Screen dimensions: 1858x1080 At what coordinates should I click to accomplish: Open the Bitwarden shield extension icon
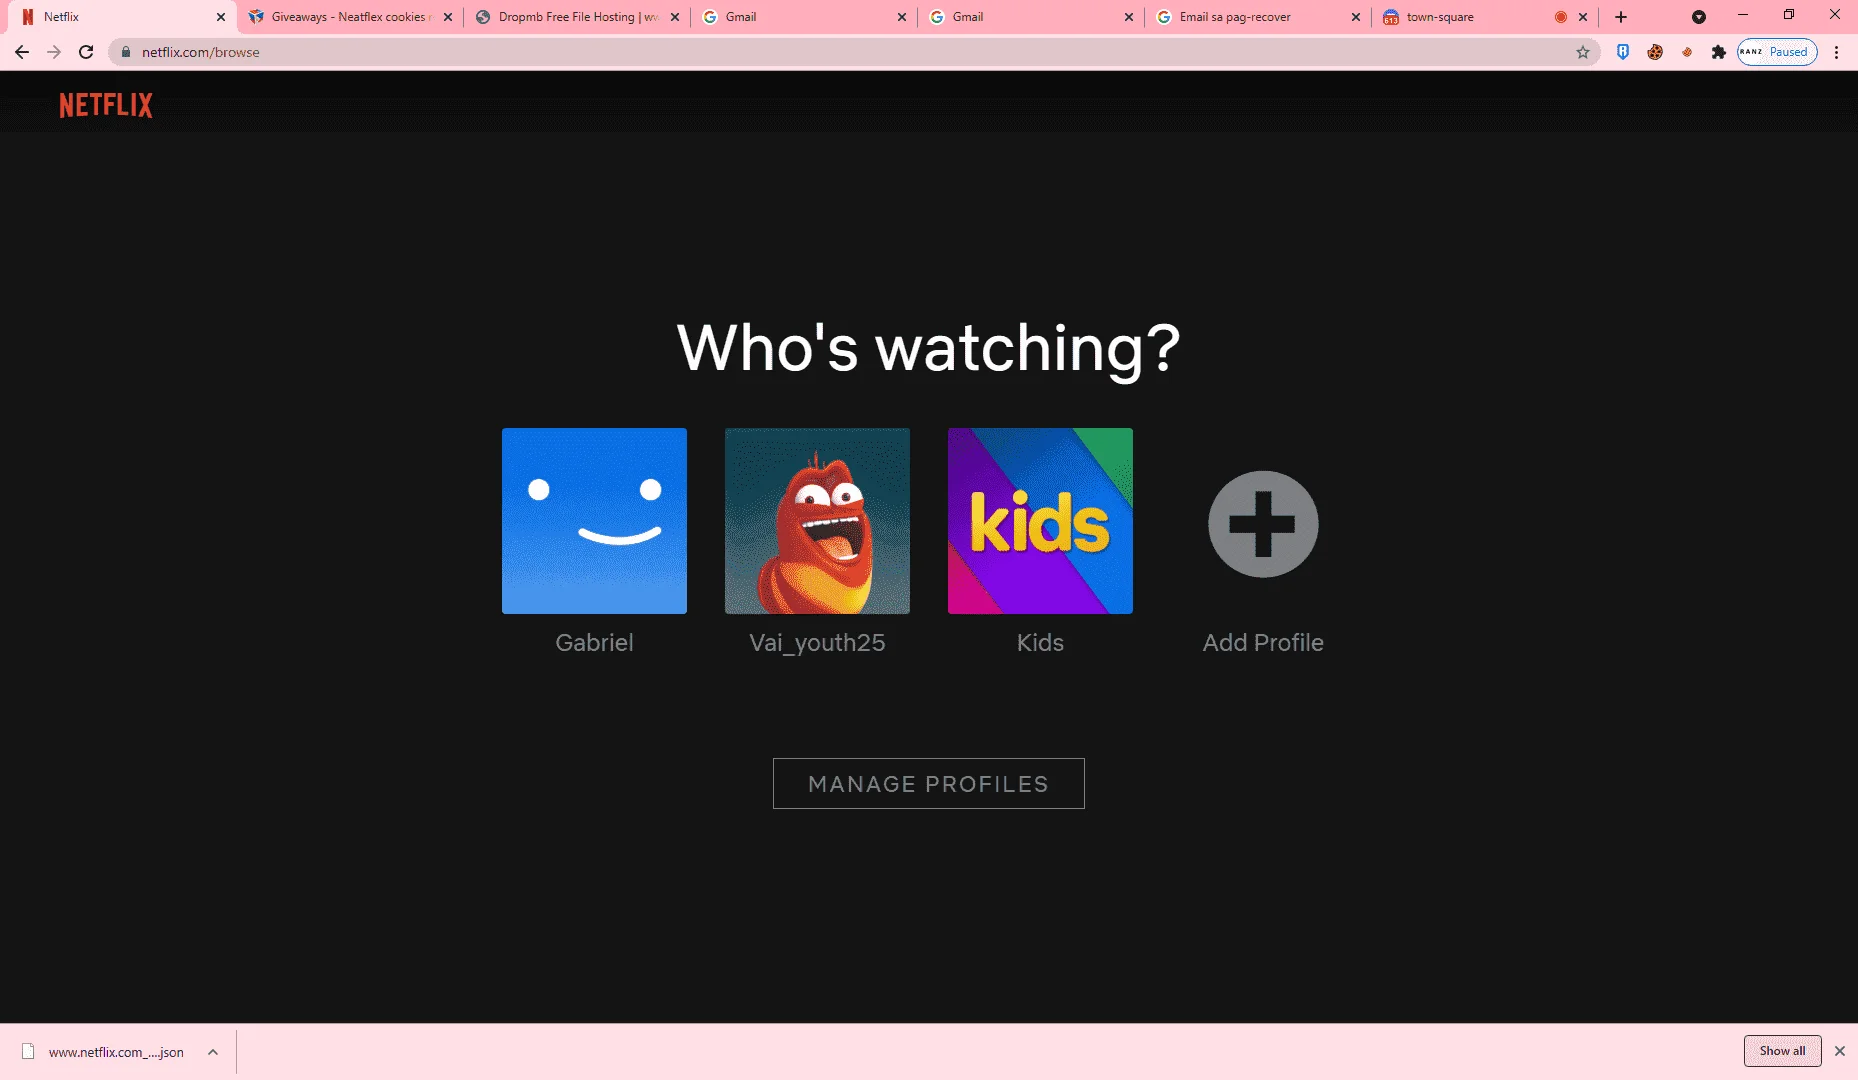[x=1623, y=52]
